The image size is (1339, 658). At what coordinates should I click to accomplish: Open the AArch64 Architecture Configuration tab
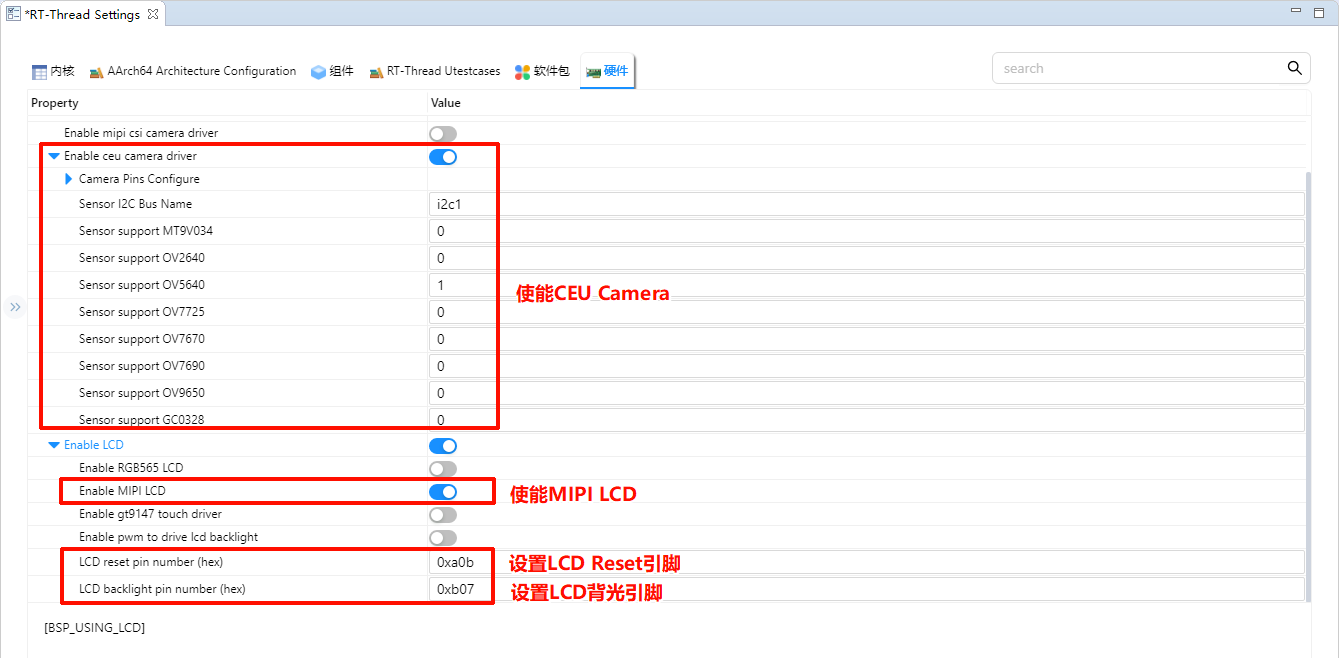[x=201, y=71]
